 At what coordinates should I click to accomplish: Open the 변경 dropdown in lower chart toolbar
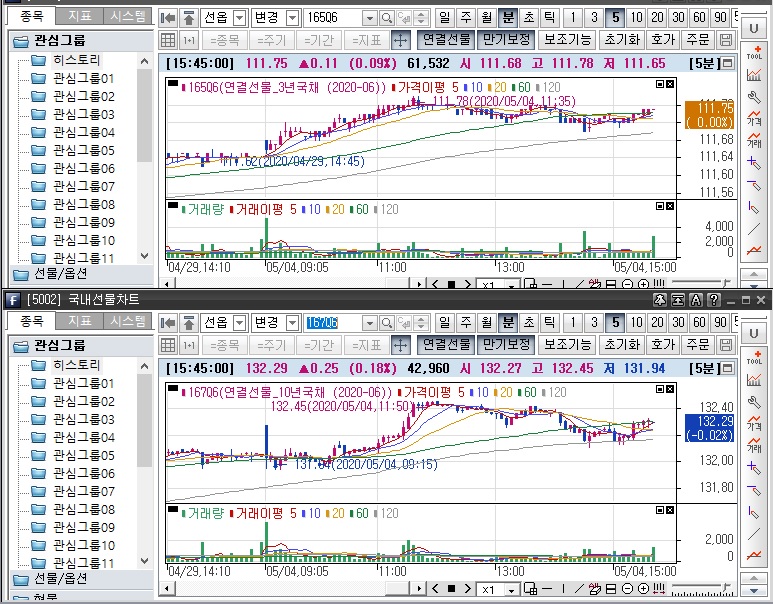coord(291,323)
